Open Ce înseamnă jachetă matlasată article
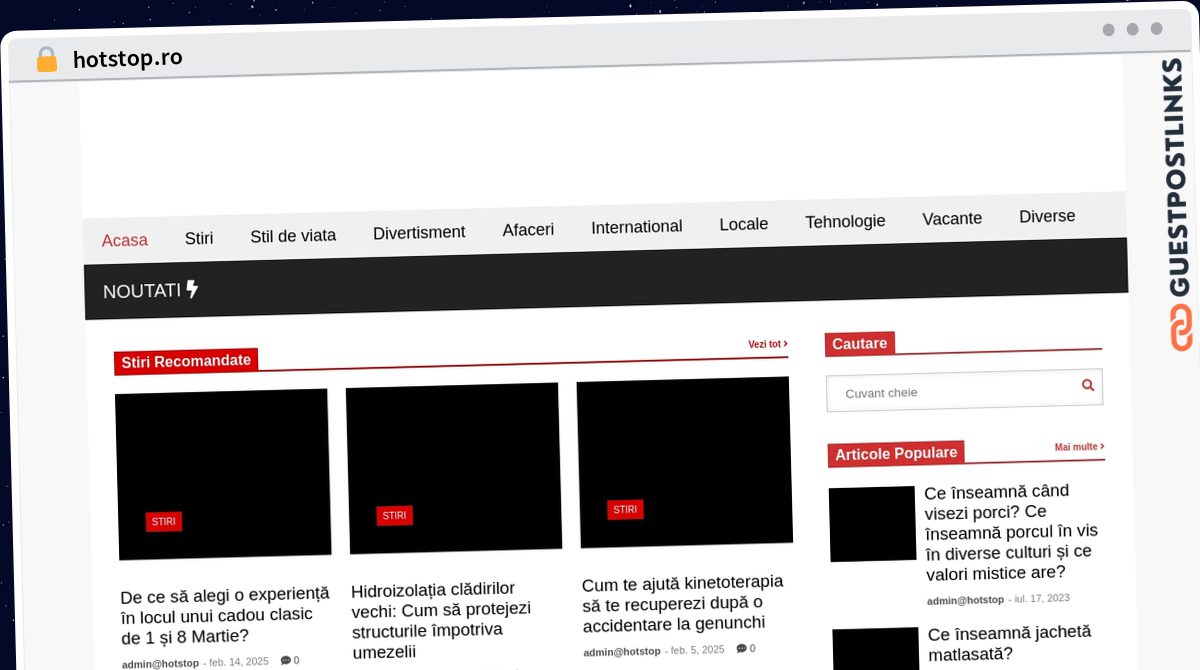The width and height of the screenshot is (1200, 670). point(1009,644)
